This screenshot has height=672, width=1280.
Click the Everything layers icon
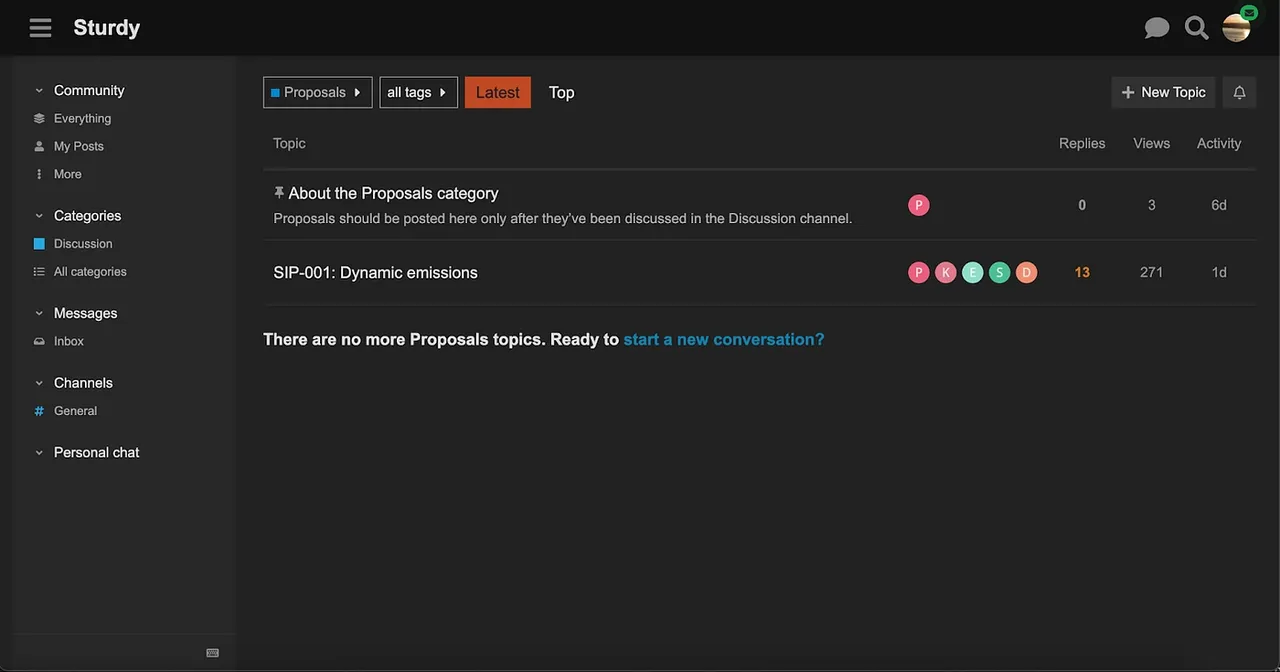pyautogui.click(x=39, y=118)
